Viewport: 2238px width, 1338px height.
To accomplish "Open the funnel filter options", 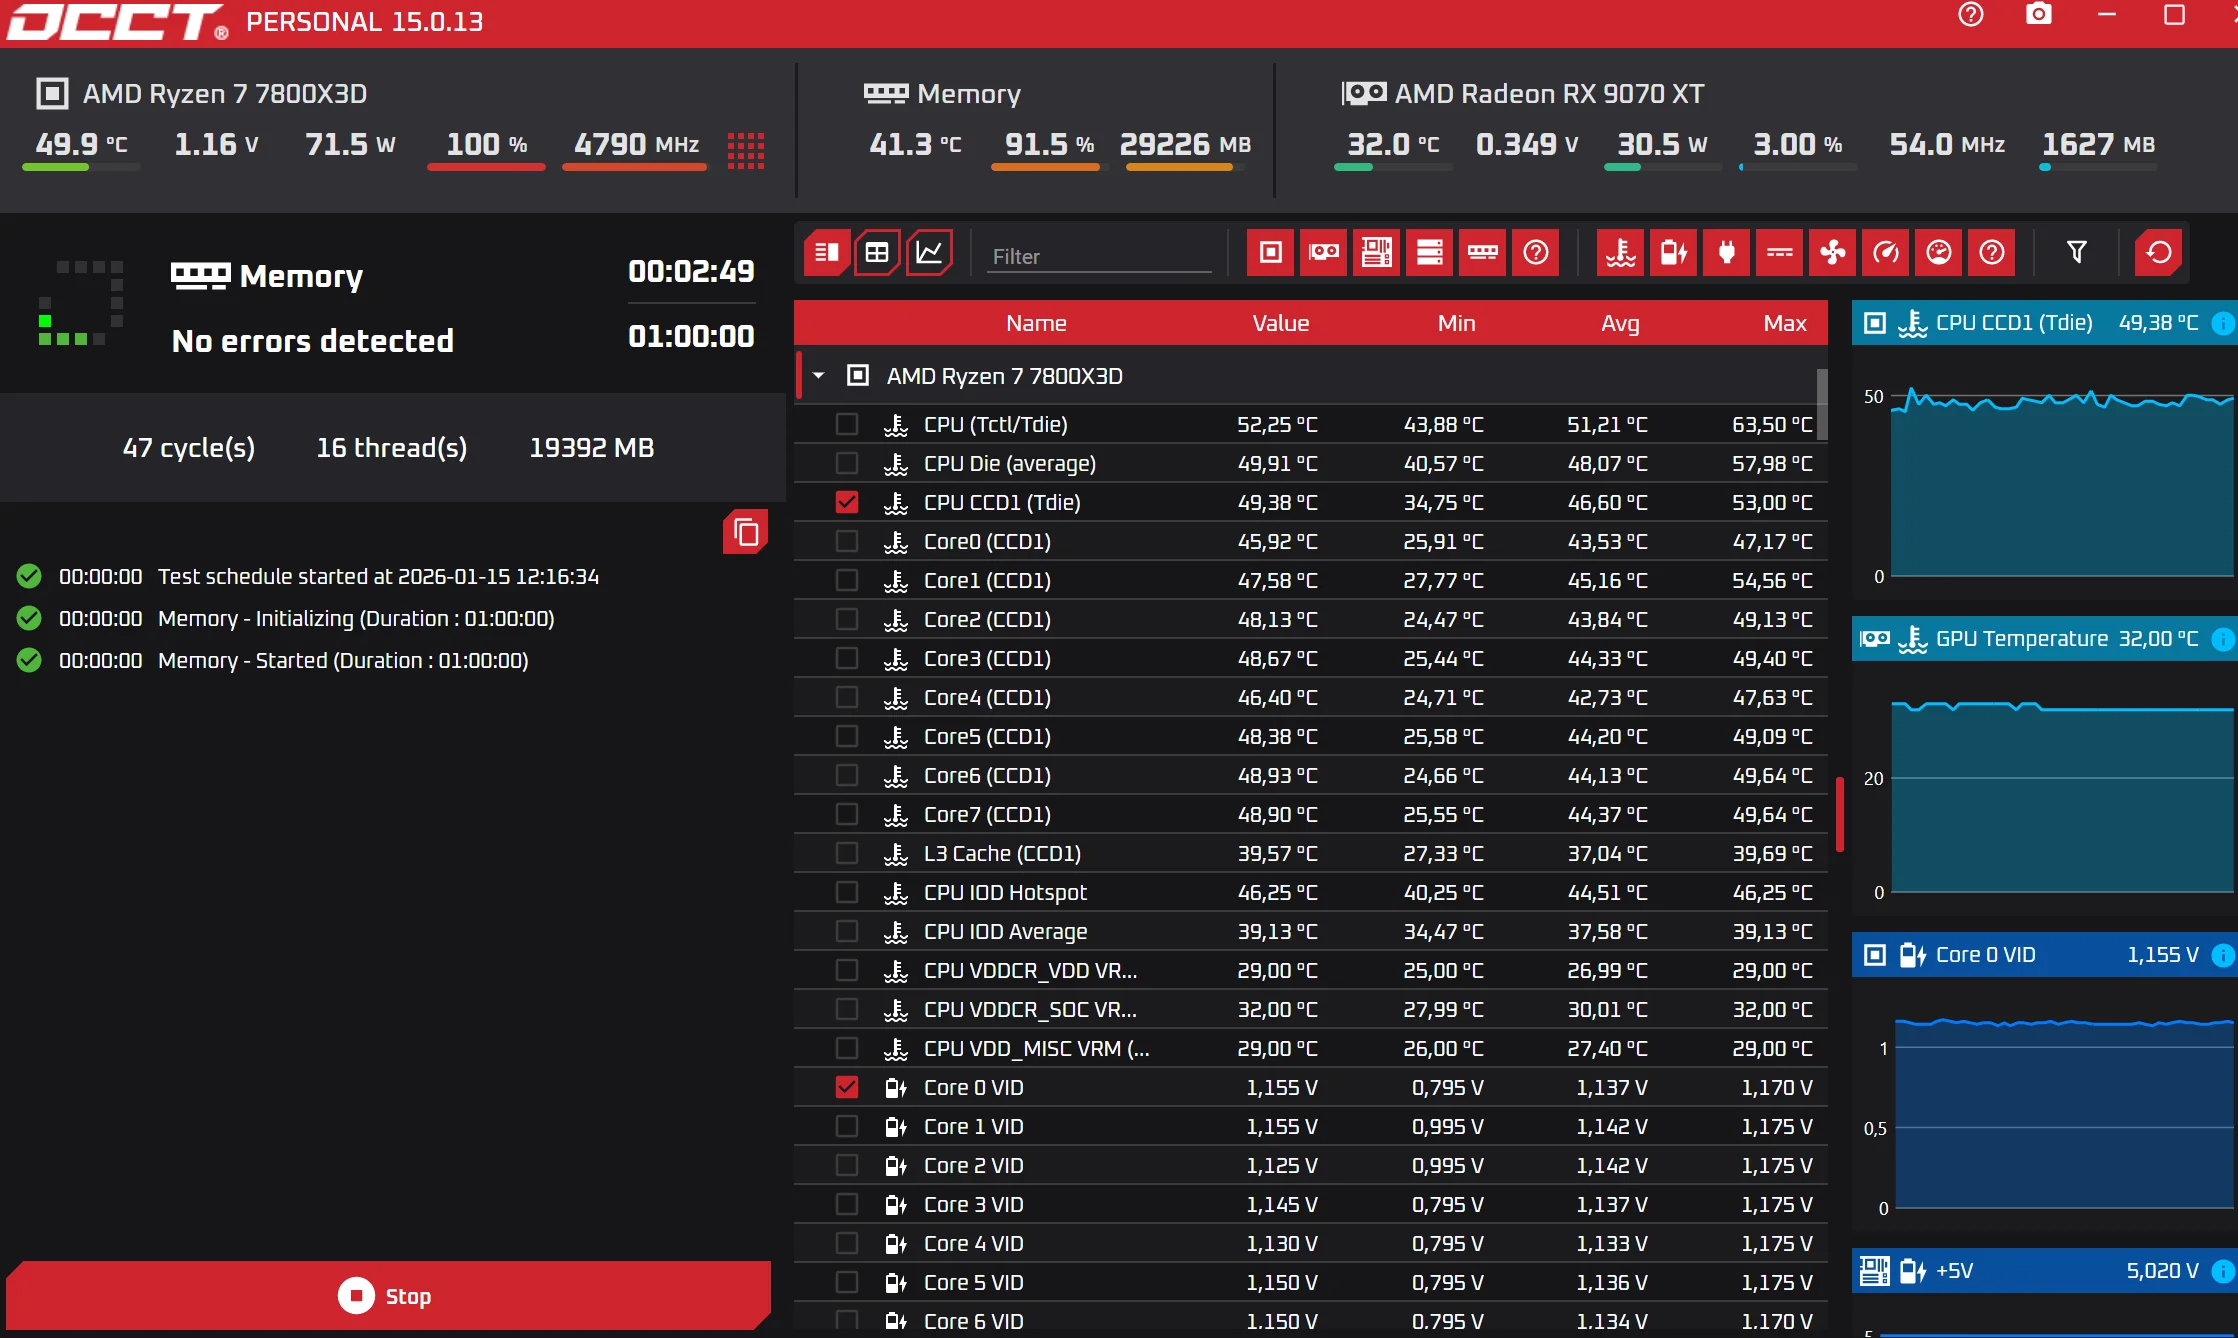I will [2077, 252].
